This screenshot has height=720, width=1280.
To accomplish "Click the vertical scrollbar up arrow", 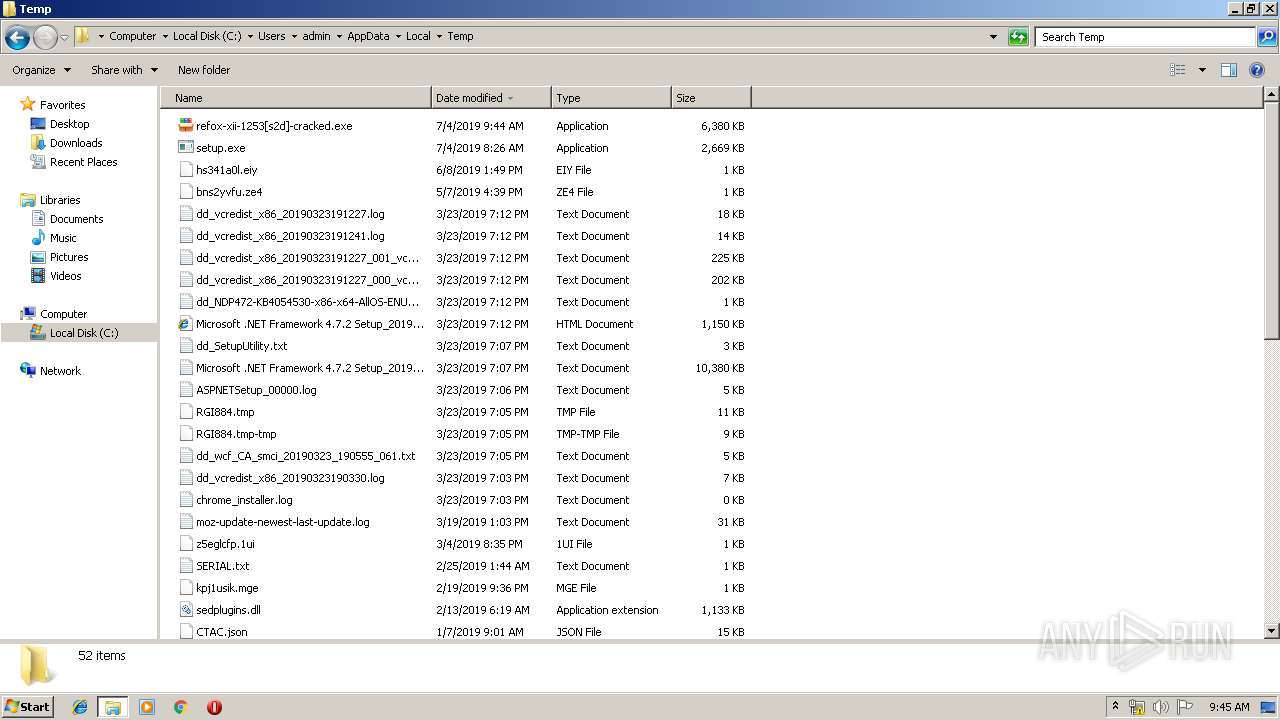I will pyautogui.click(x=1271, y=96).
